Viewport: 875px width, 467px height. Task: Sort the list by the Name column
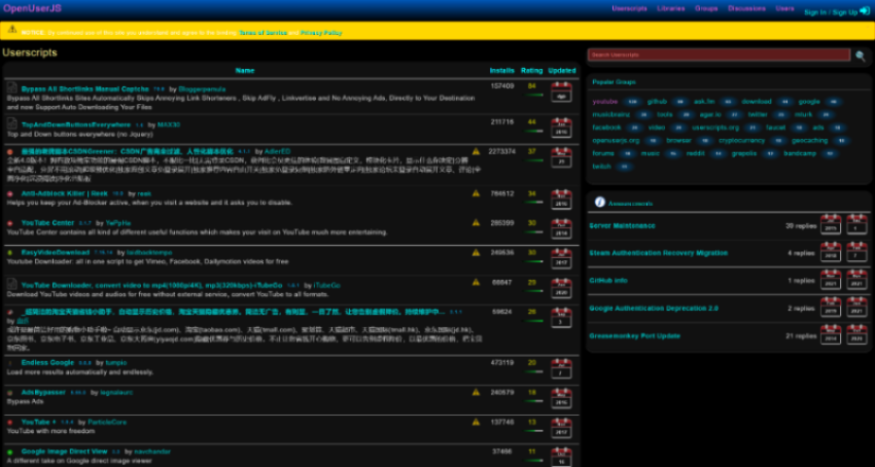[x=245, y=70]
